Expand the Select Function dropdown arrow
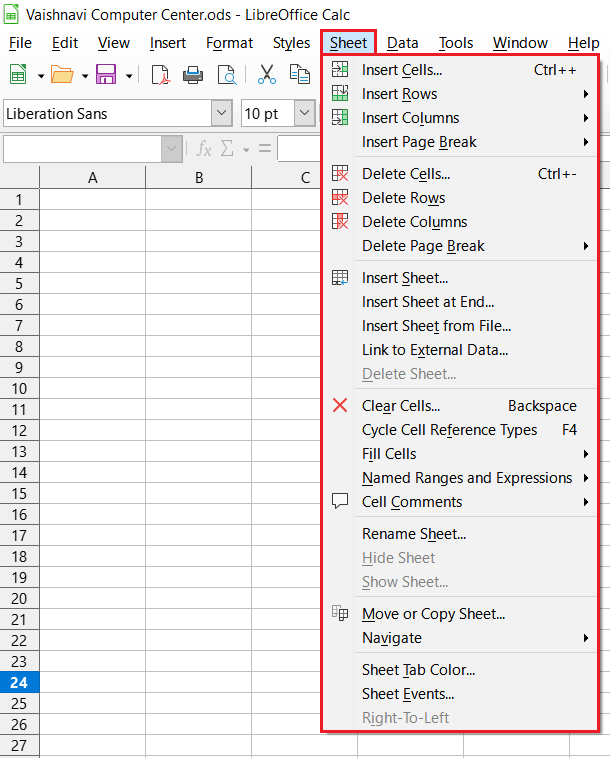This screenshot has width=610, height=758. (x=246, y=150)
